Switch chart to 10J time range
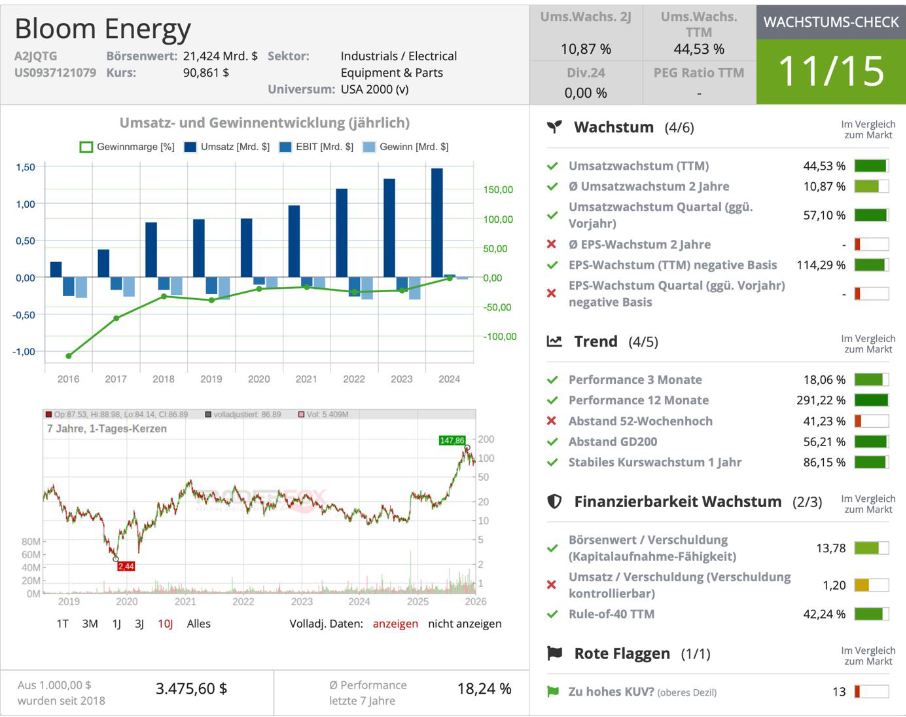The image size is (906, 717). click(x=165, y=624)
